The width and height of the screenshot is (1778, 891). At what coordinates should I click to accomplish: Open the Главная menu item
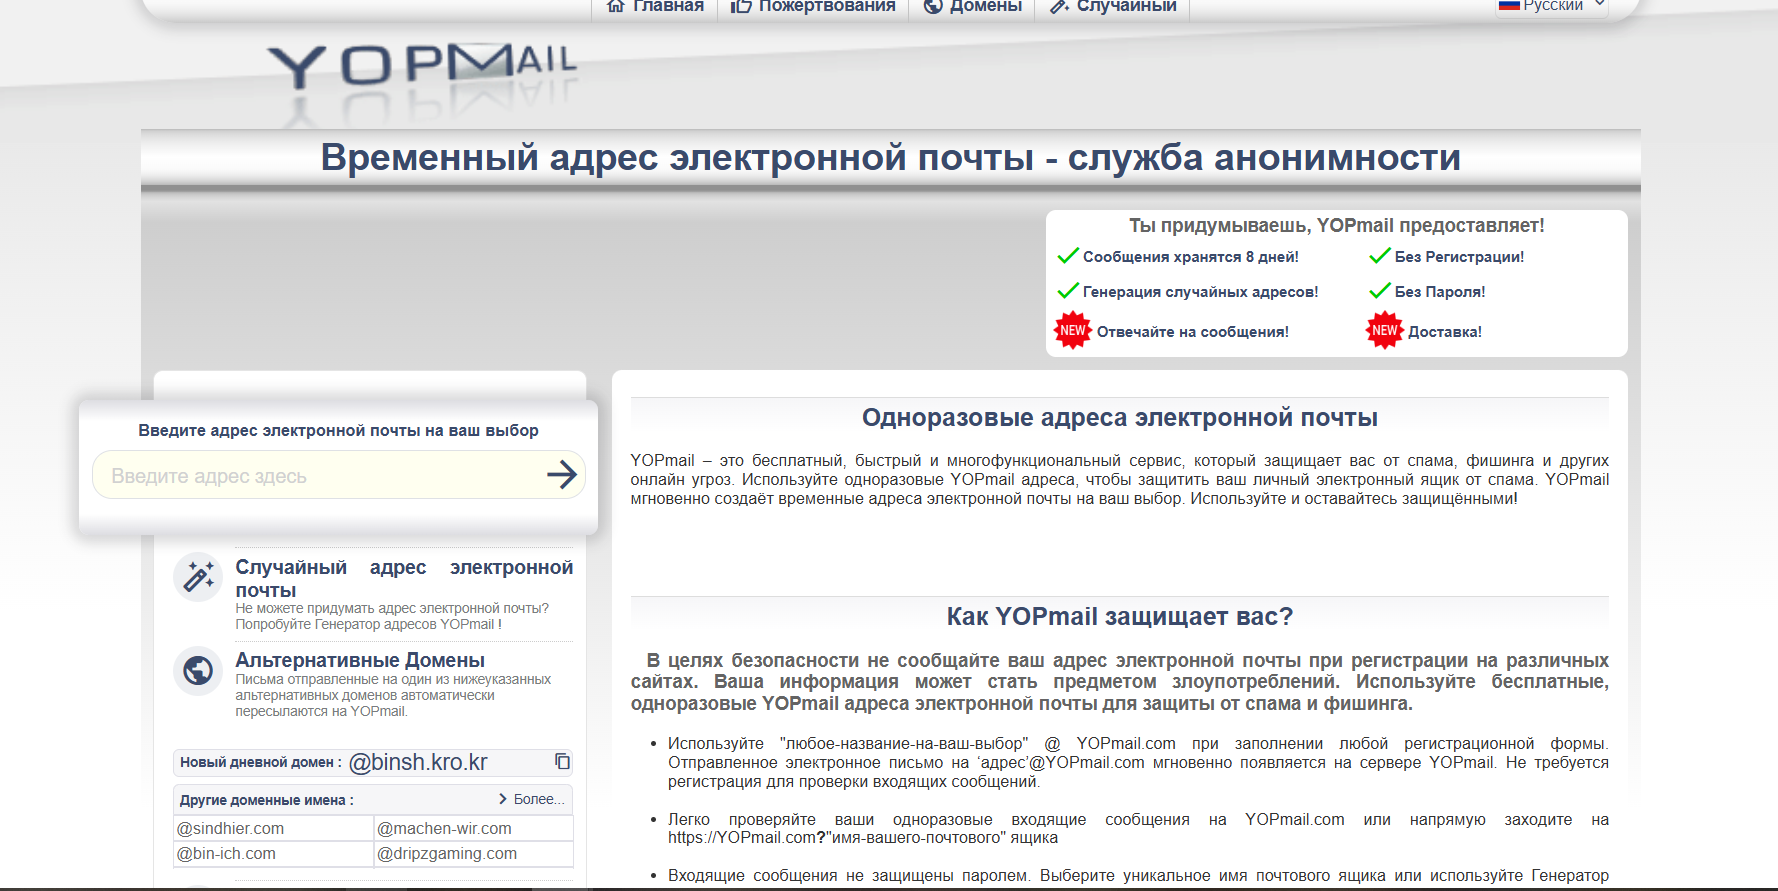tap(656, 6)
